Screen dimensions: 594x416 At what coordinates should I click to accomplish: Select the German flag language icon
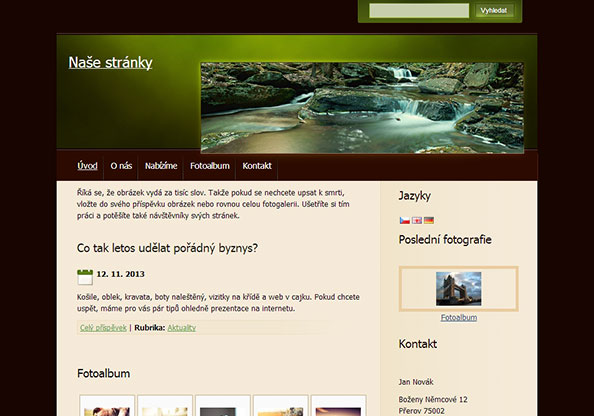(x=429, y=220)
